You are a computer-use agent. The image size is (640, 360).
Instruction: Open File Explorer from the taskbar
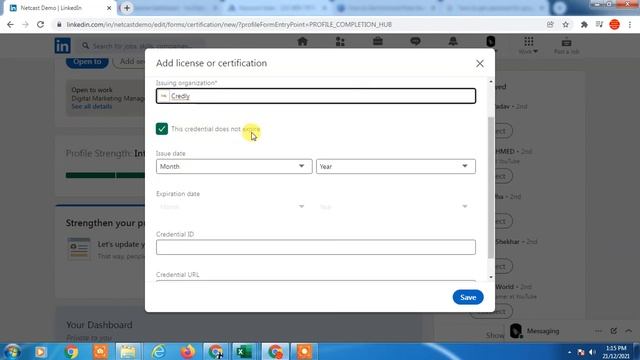click(128, 351)
